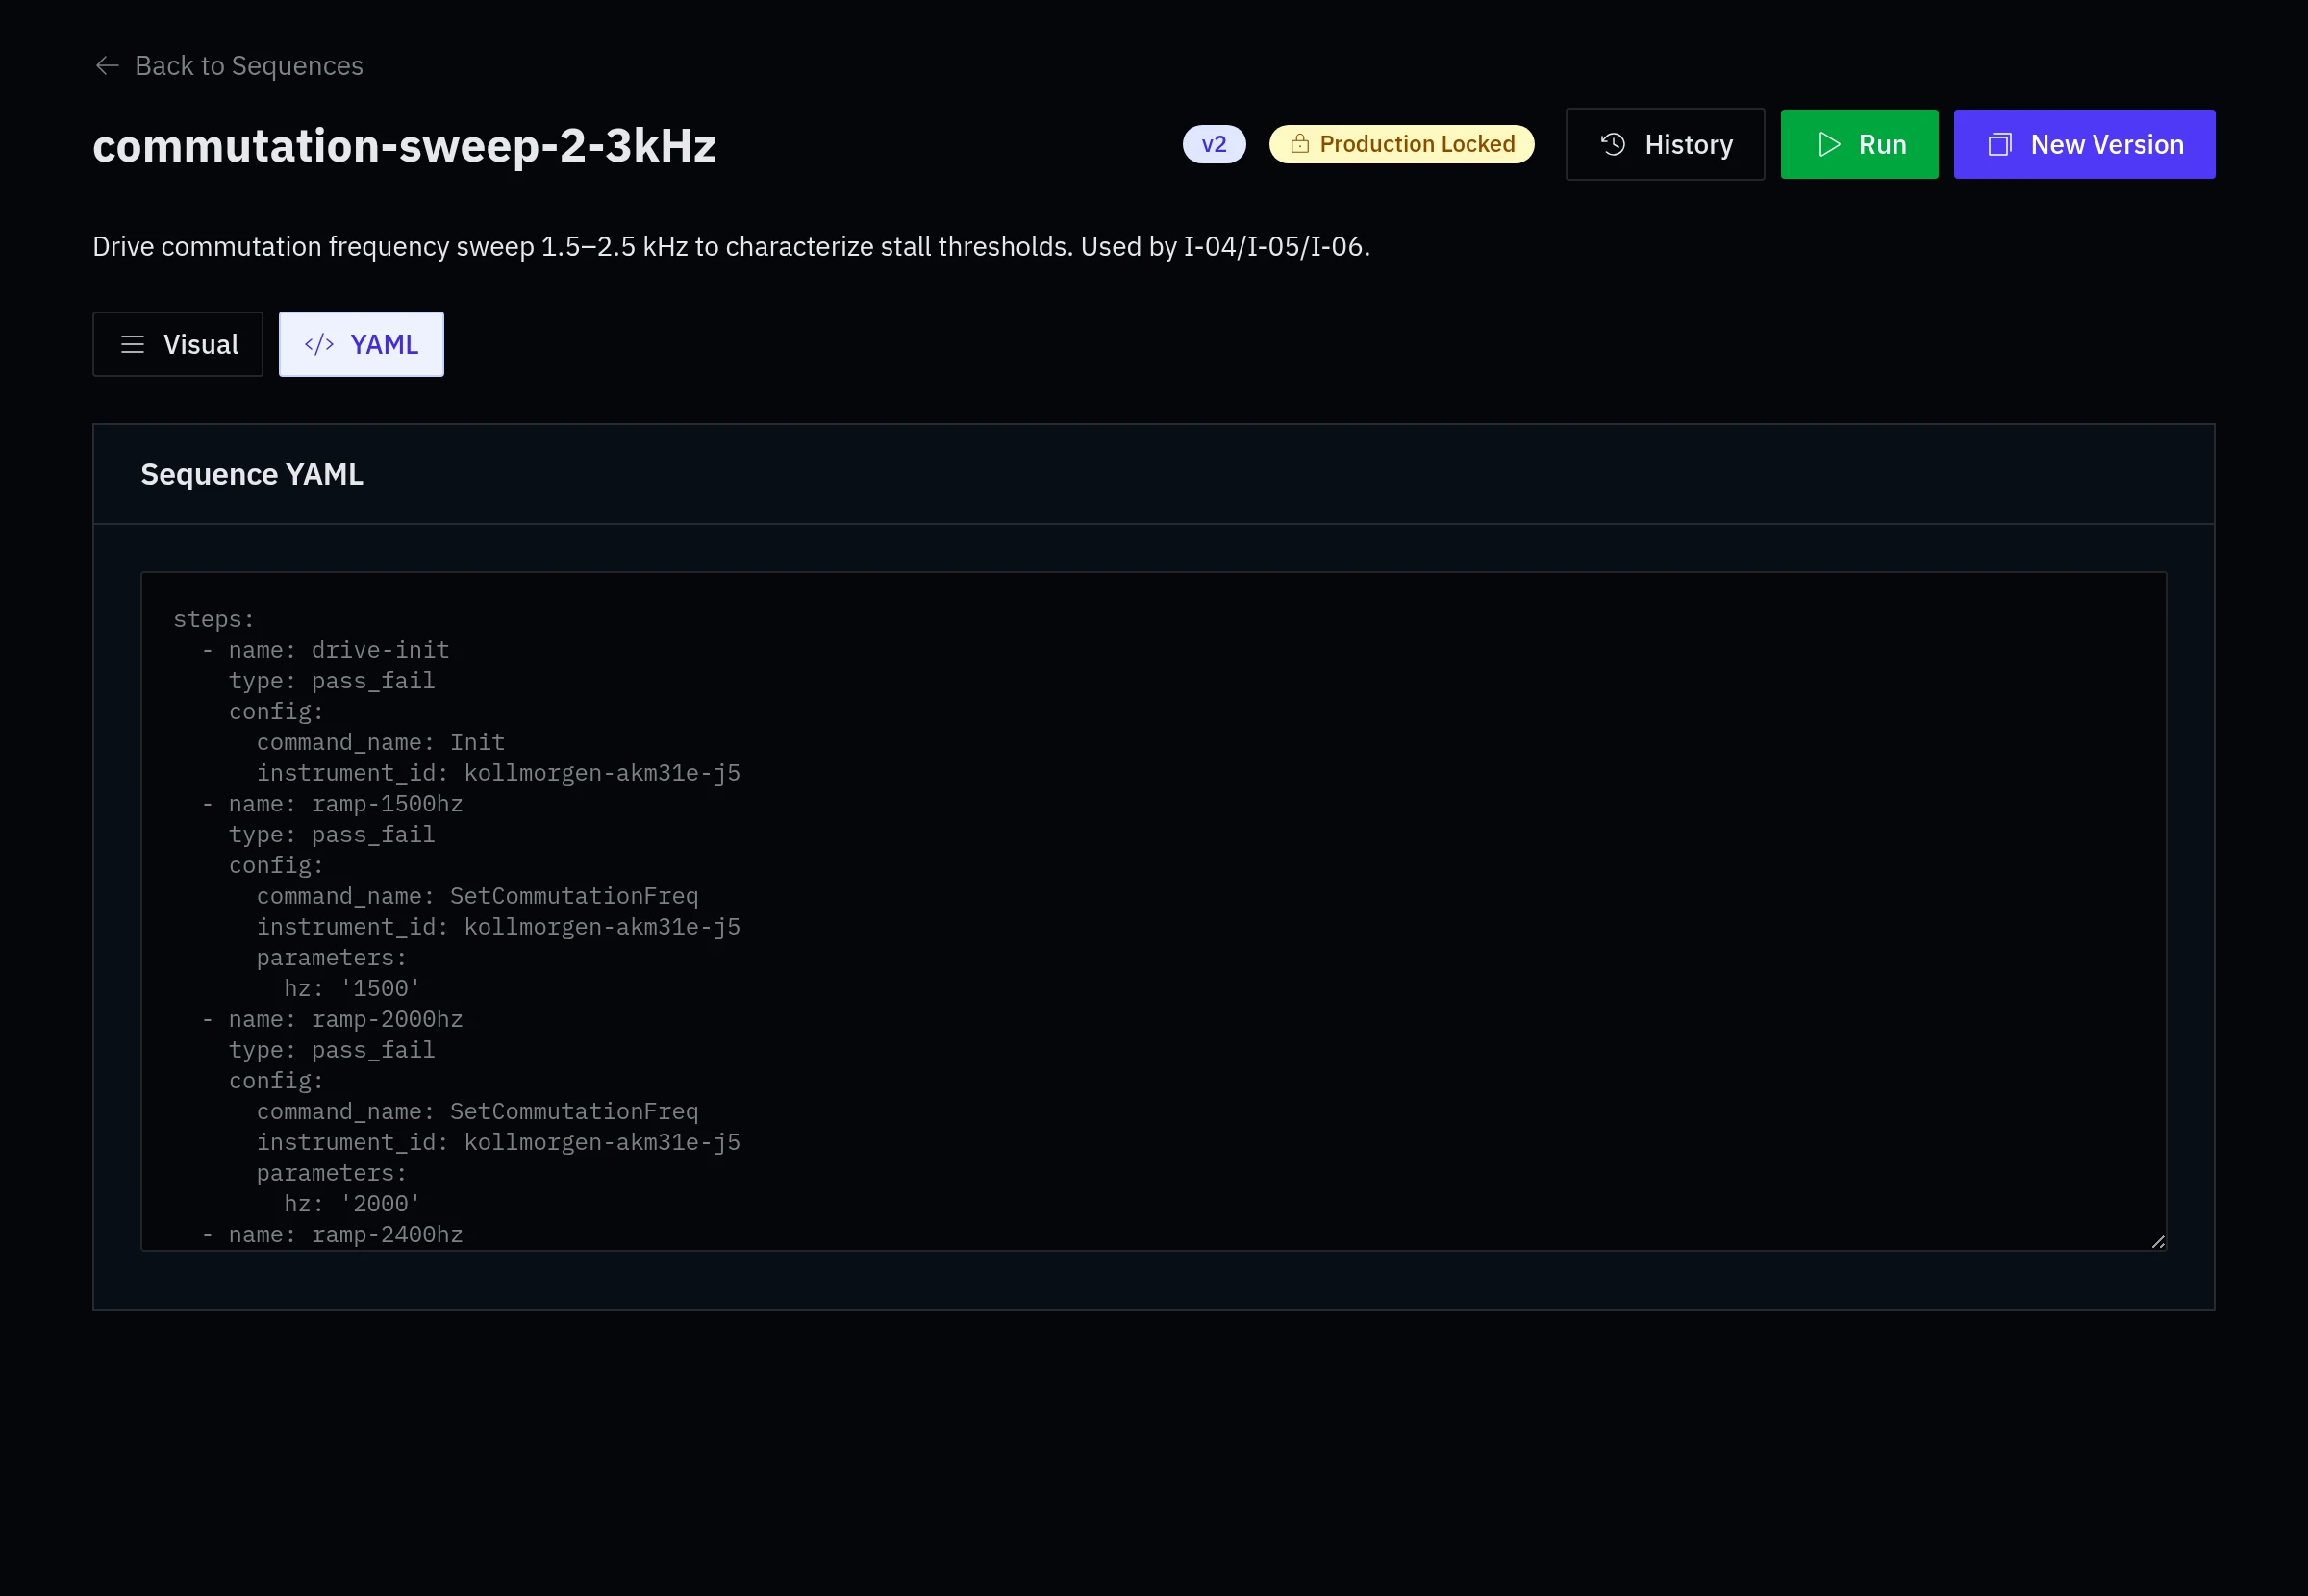2308x1596 pixels.
Task: Click the lock icon in Production Locked badge
Action: (x=1299, y=144)
